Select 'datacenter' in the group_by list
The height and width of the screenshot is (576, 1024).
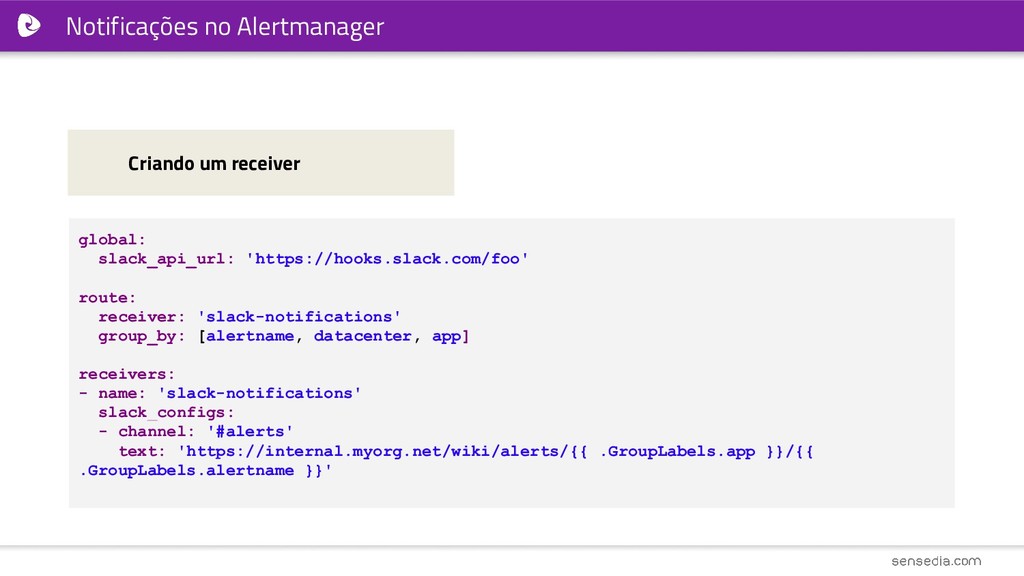click(362, 336)
